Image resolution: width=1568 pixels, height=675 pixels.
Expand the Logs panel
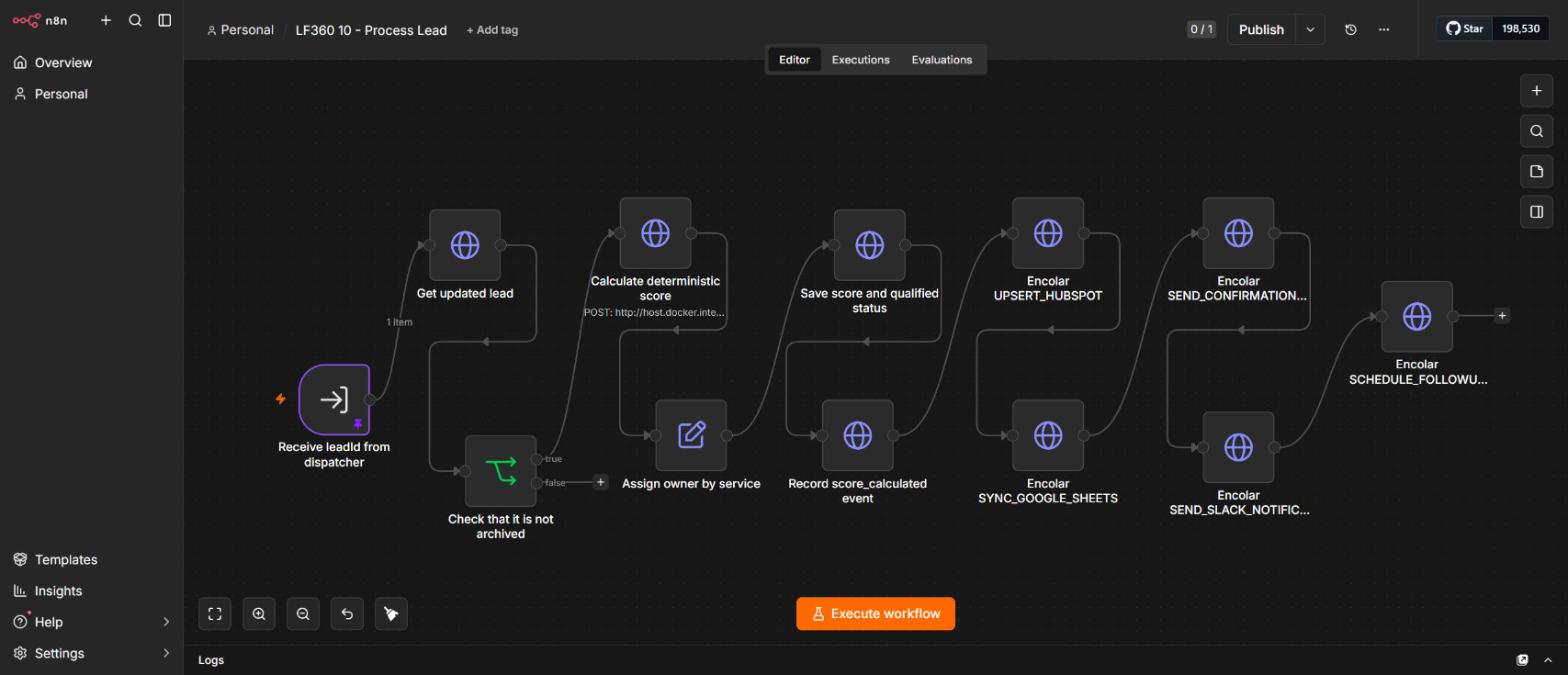click(211, 660)
